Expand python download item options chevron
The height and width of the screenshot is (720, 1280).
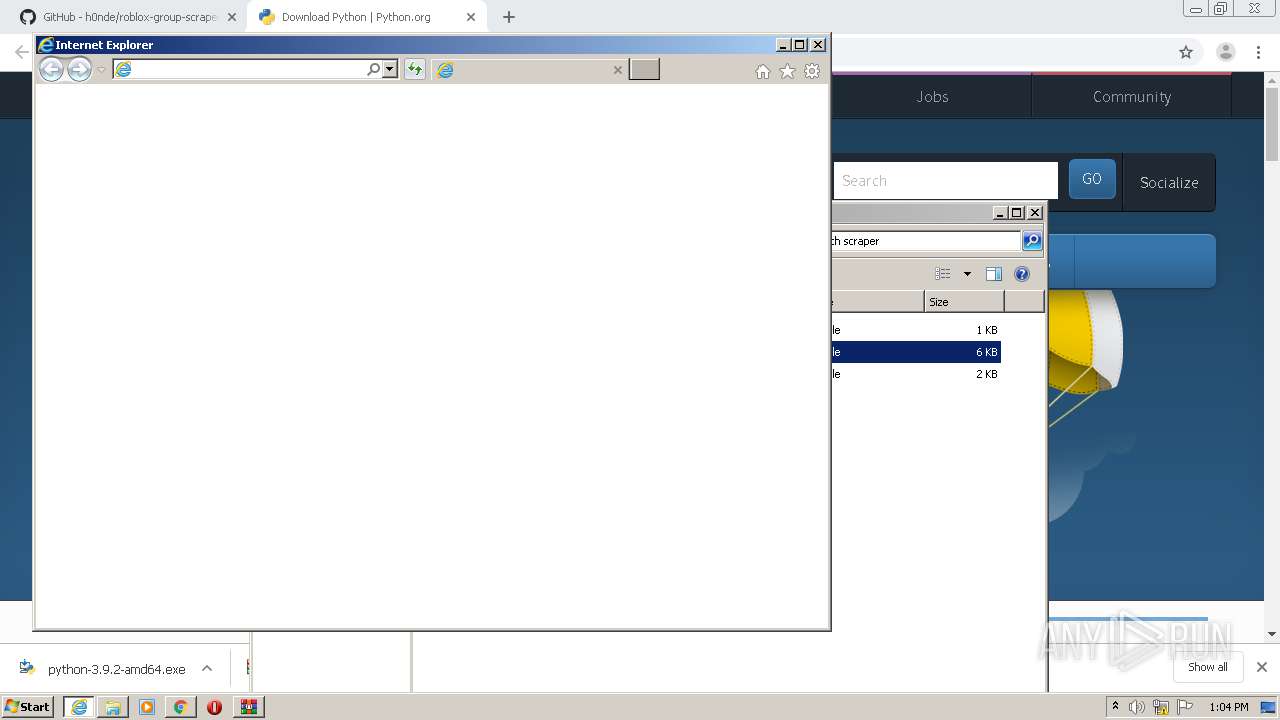[207, 668]
